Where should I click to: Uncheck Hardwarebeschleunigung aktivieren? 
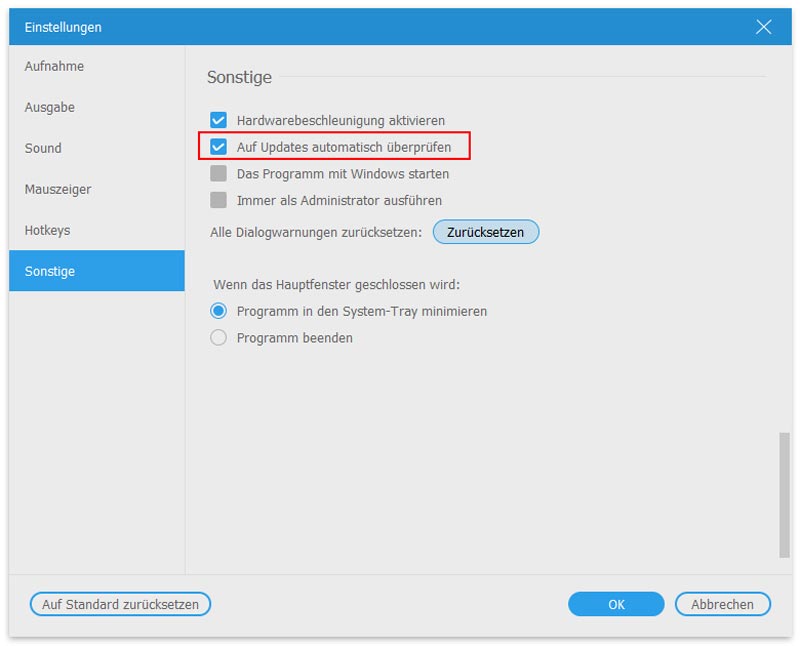coord(218,120)
